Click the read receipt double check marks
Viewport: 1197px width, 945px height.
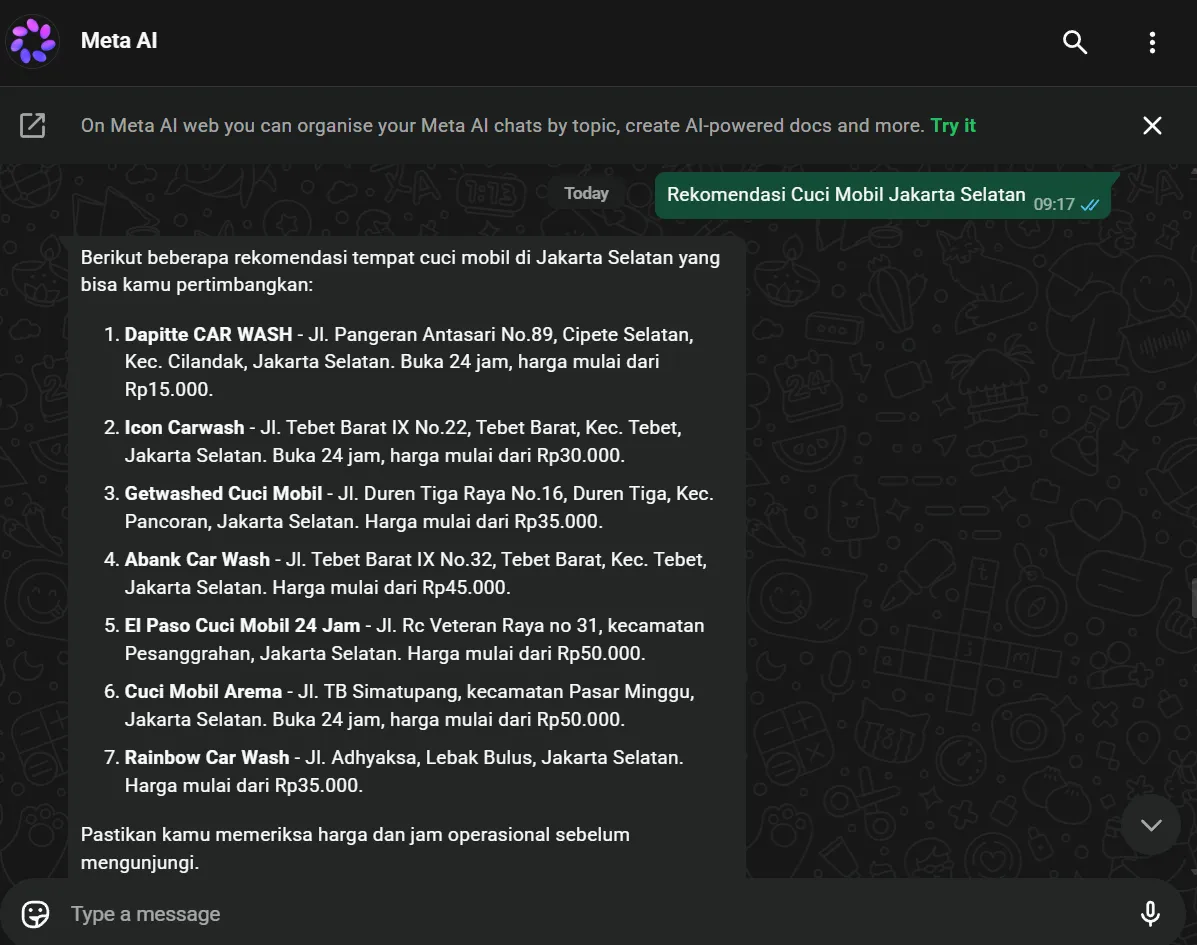coord(1090,205)
